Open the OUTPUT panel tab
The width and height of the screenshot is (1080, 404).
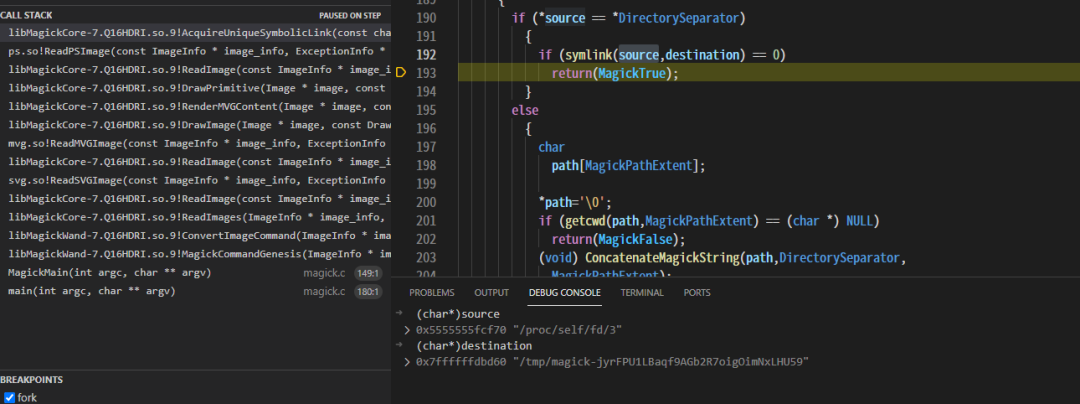coord(491,293)
